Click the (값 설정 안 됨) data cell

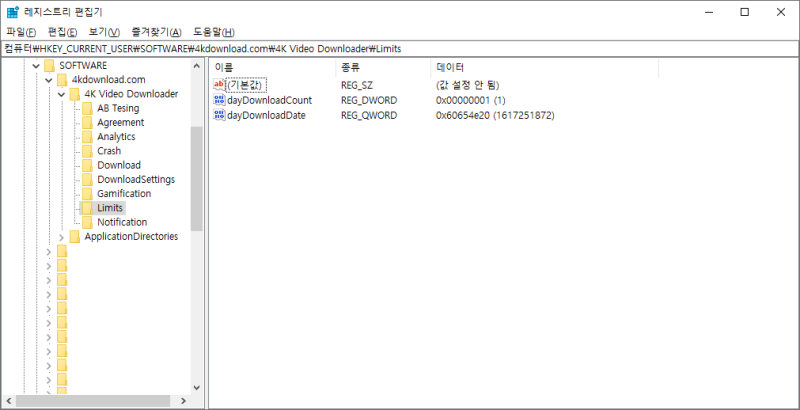click(x=467, y=85)
